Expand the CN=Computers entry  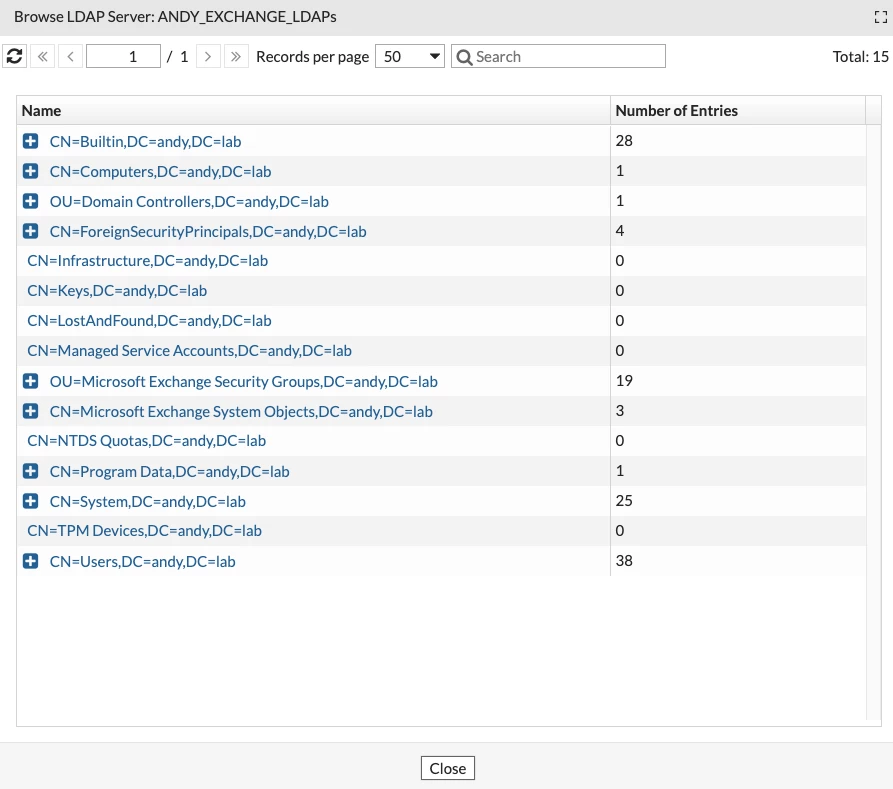pyautogui.click(x=31, y=171)
